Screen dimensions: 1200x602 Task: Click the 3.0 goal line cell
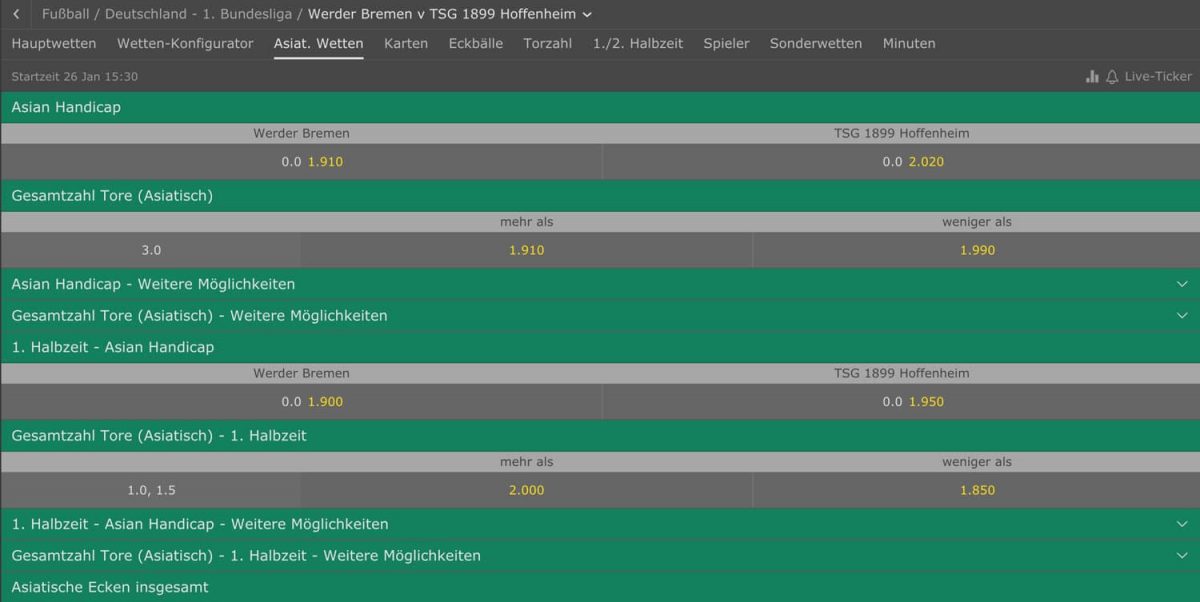tap(151, 250)
